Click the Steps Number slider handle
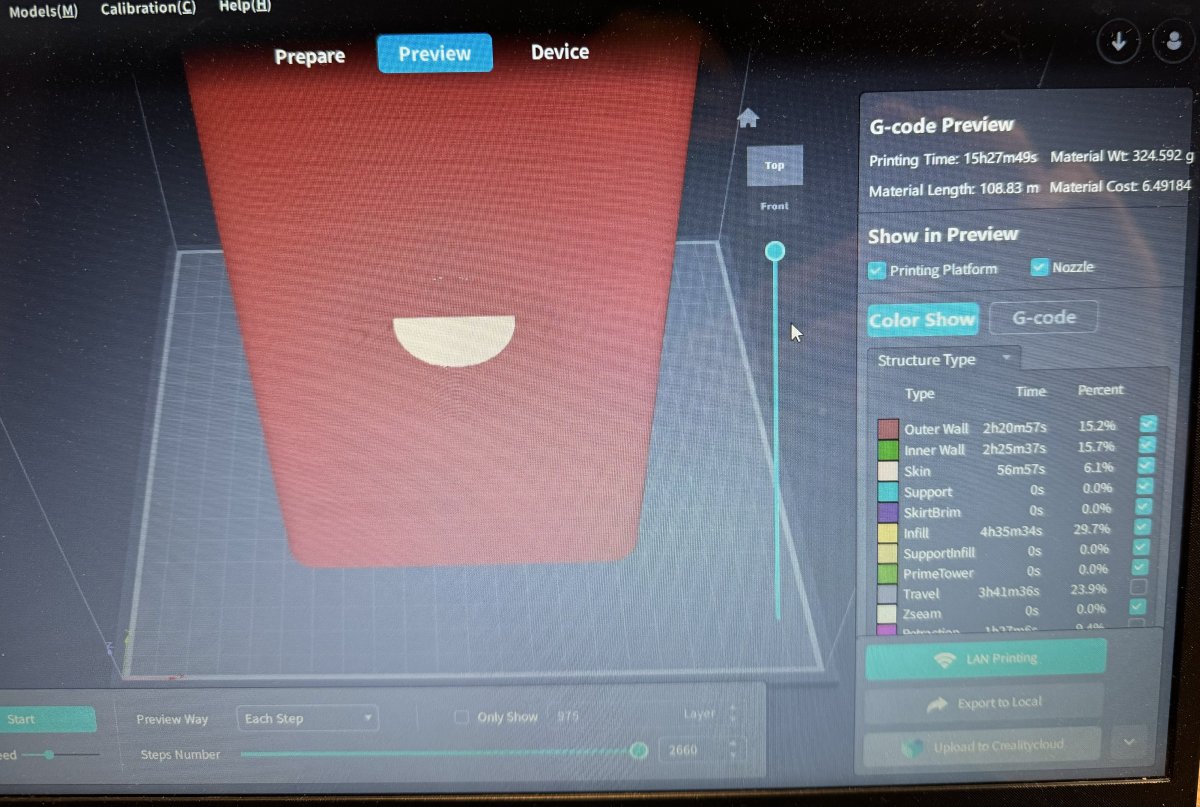This screenshot has height=807, width=1200. (x=639, y=751)
